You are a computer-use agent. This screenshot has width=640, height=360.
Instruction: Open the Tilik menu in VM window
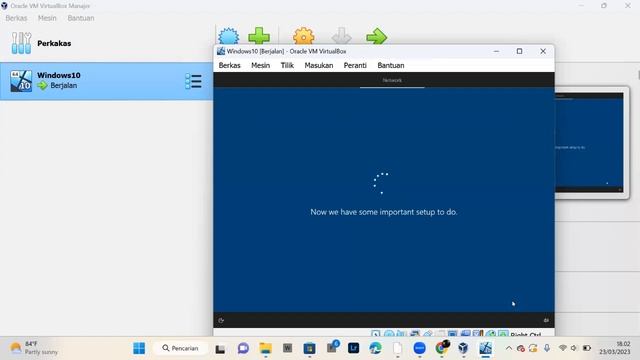[287, 65]
